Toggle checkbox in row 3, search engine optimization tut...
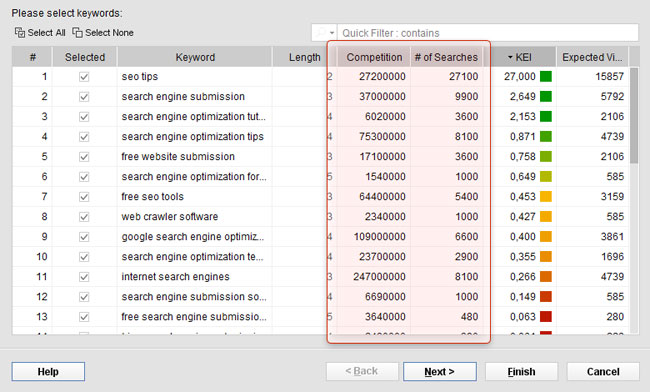Screen dimensions: 650x392 pos(84,117)
